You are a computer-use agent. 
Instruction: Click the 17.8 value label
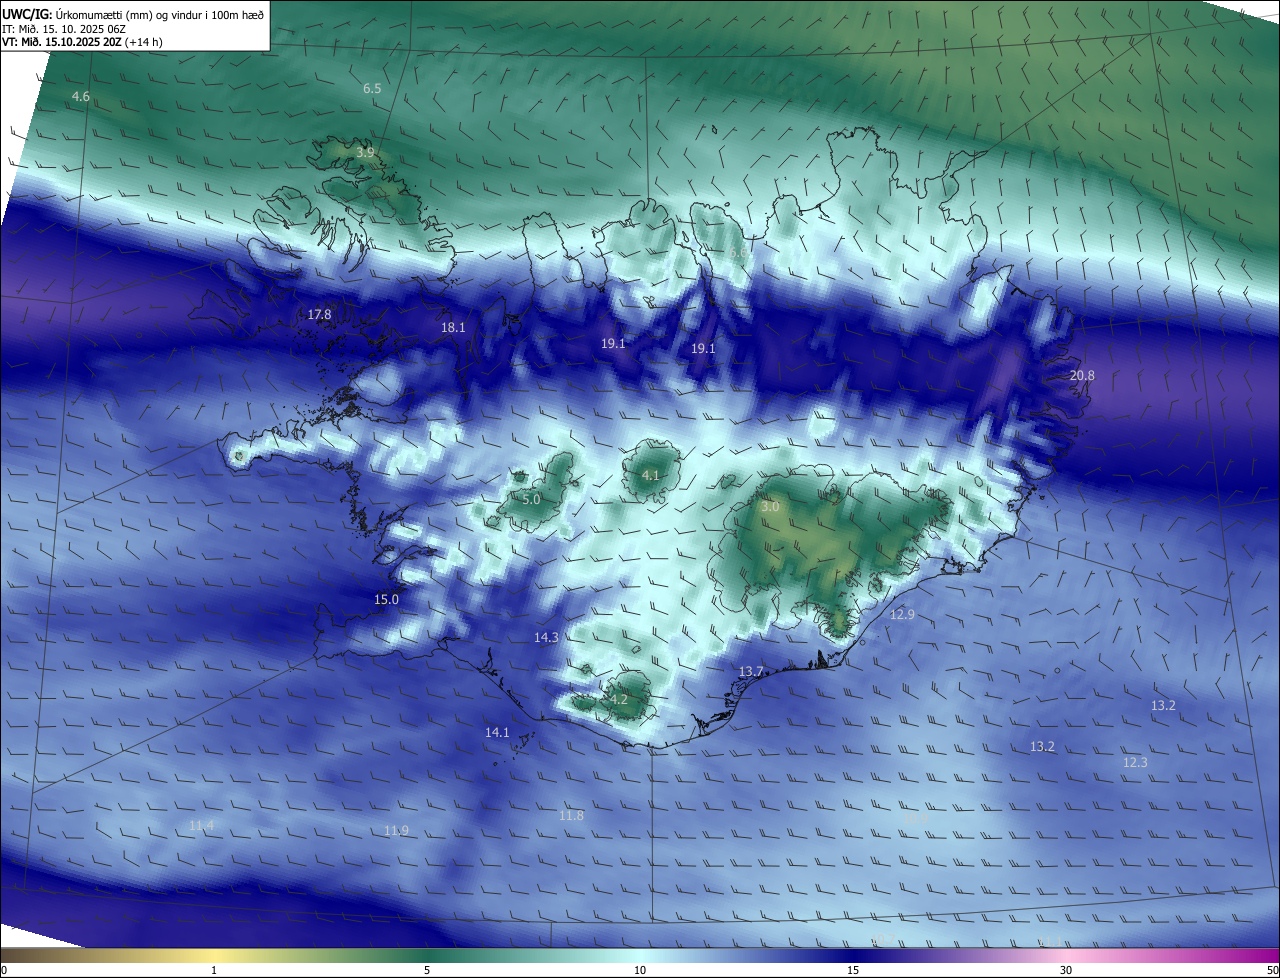[319, 315]
